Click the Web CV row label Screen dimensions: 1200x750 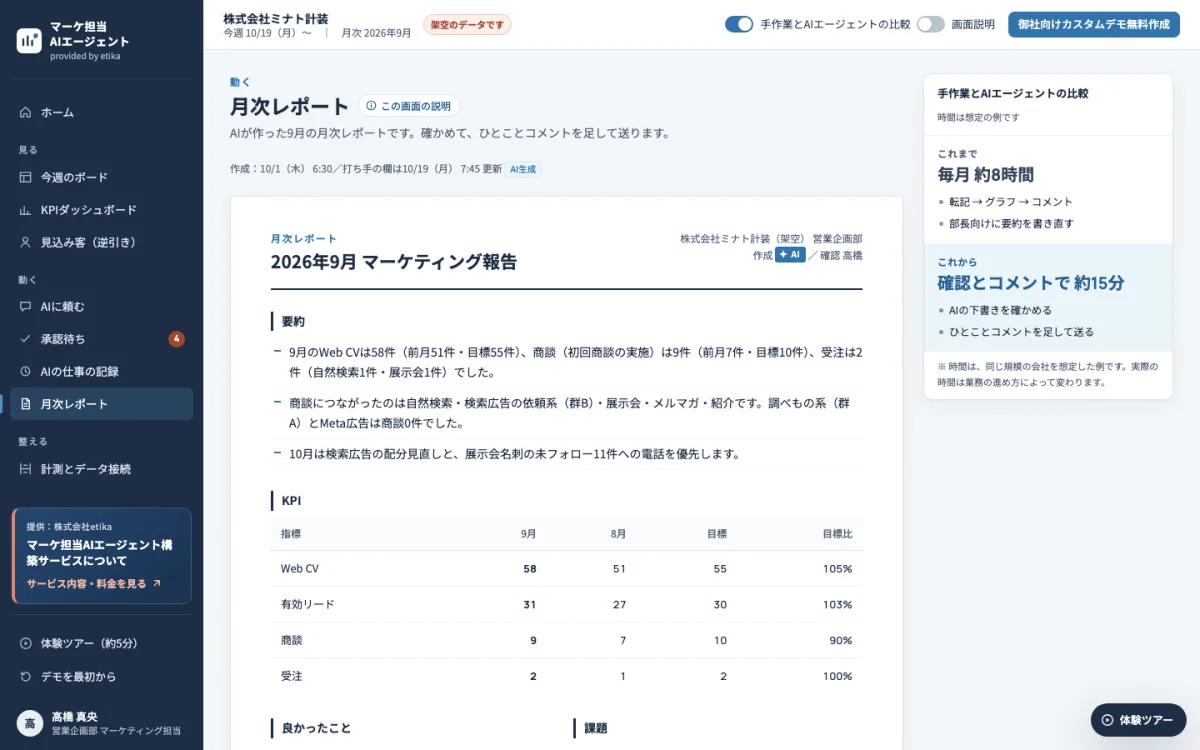tap(300, 569)
